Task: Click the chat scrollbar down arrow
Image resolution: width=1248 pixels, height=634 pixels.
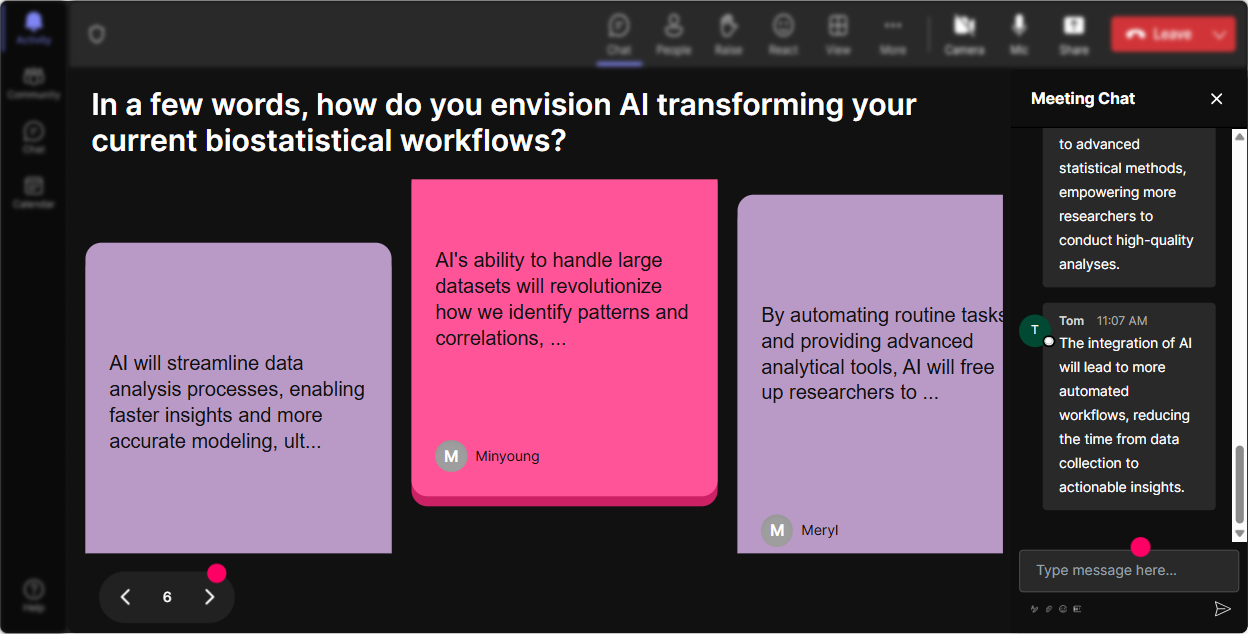Action: coord(1240,535)
